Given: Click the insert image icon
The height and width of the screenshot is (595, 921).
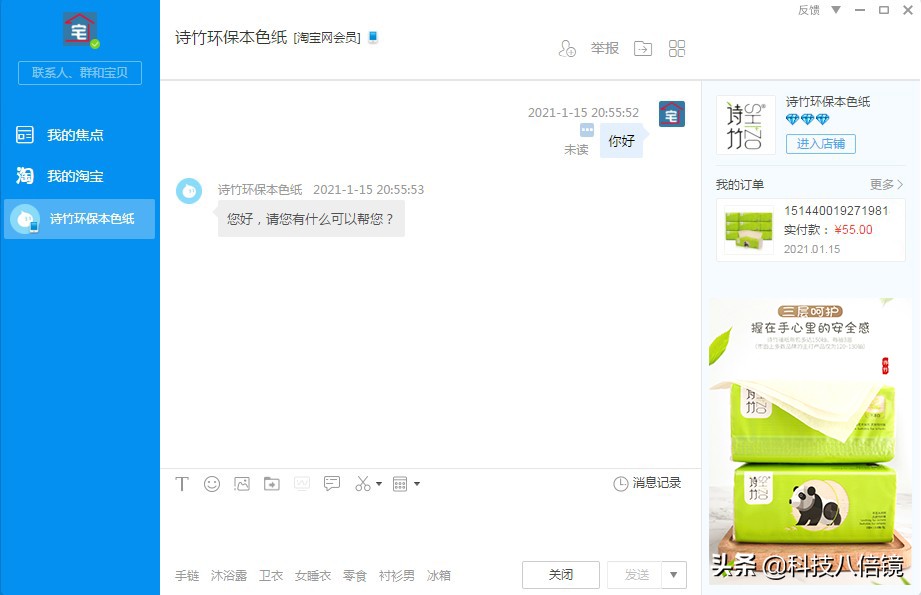Looking at the screenshot, I should pos(242,483).
